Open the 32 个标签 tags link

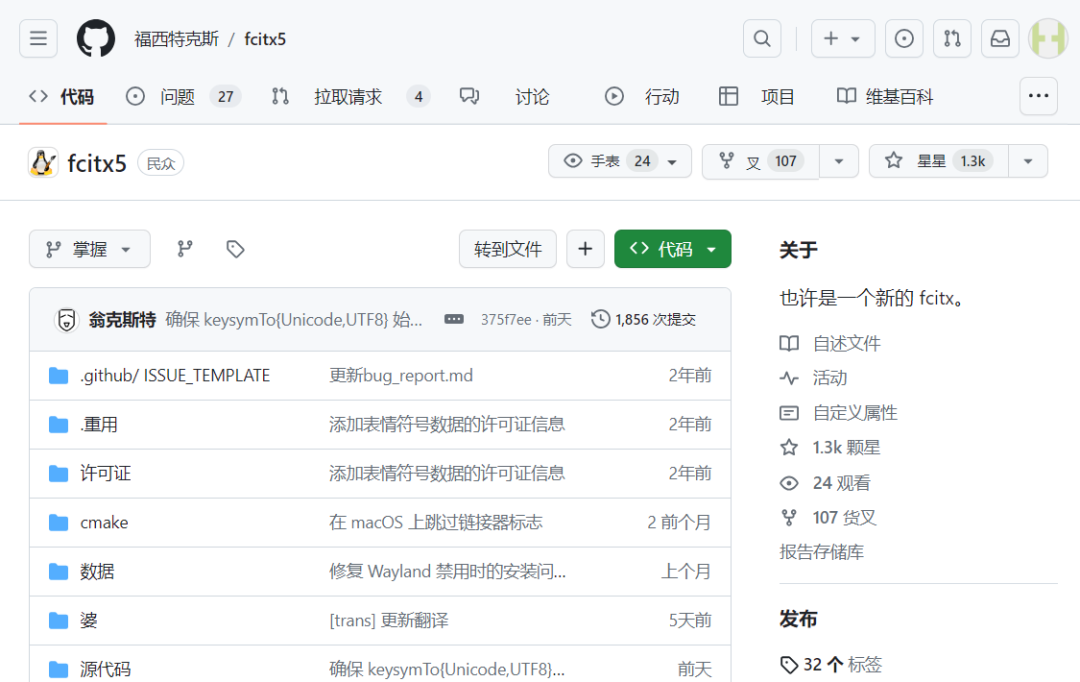[831, 664]
